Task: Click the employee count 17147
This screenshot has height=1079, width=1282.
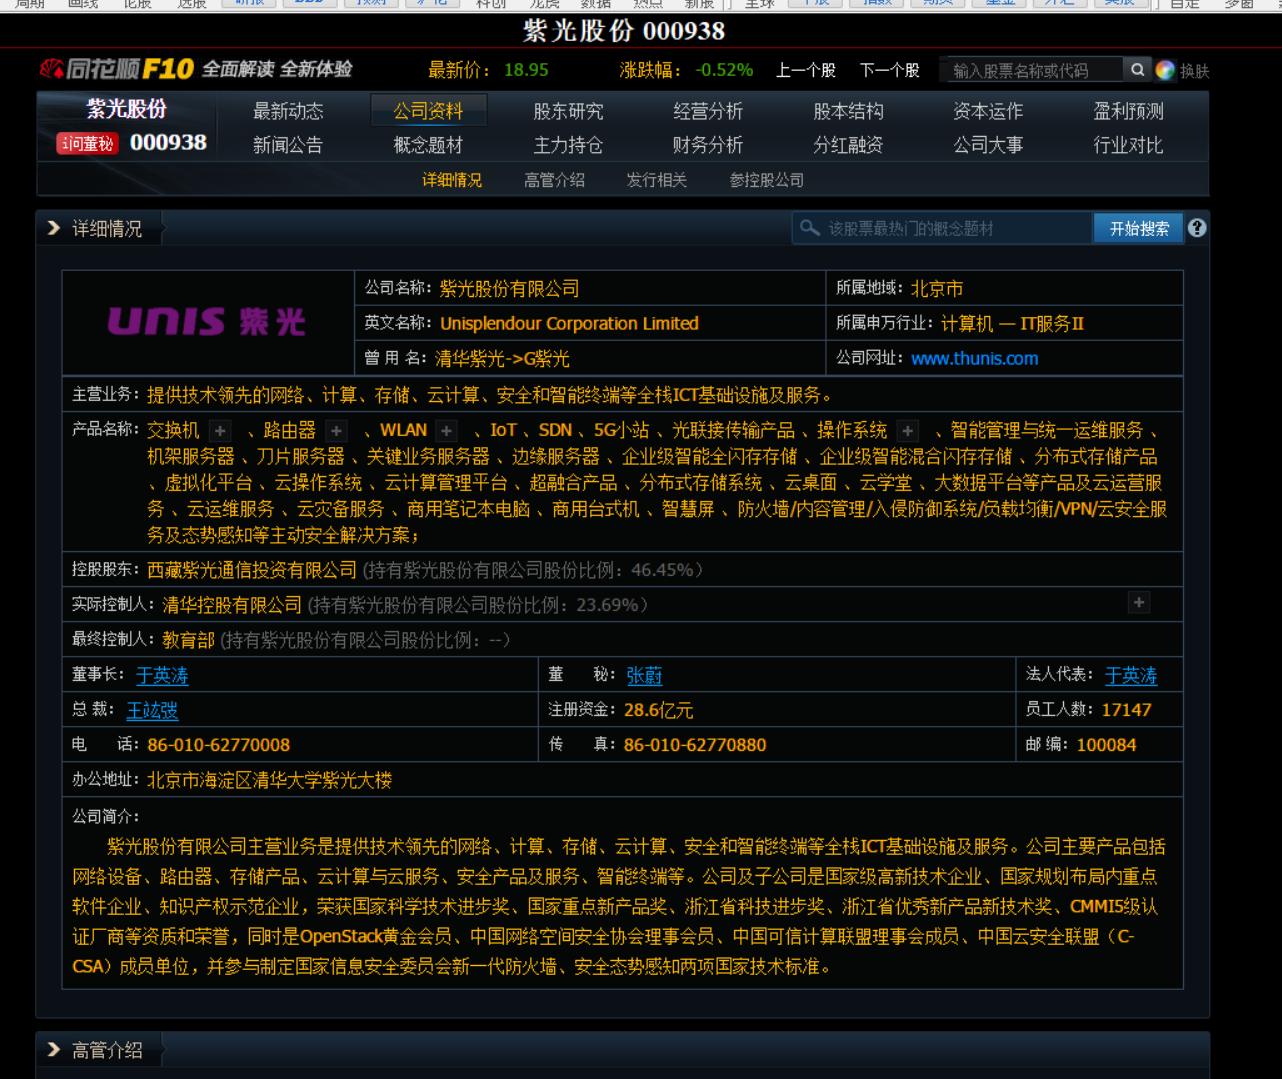Action: pyautogui.click(x=1126, y=710)
